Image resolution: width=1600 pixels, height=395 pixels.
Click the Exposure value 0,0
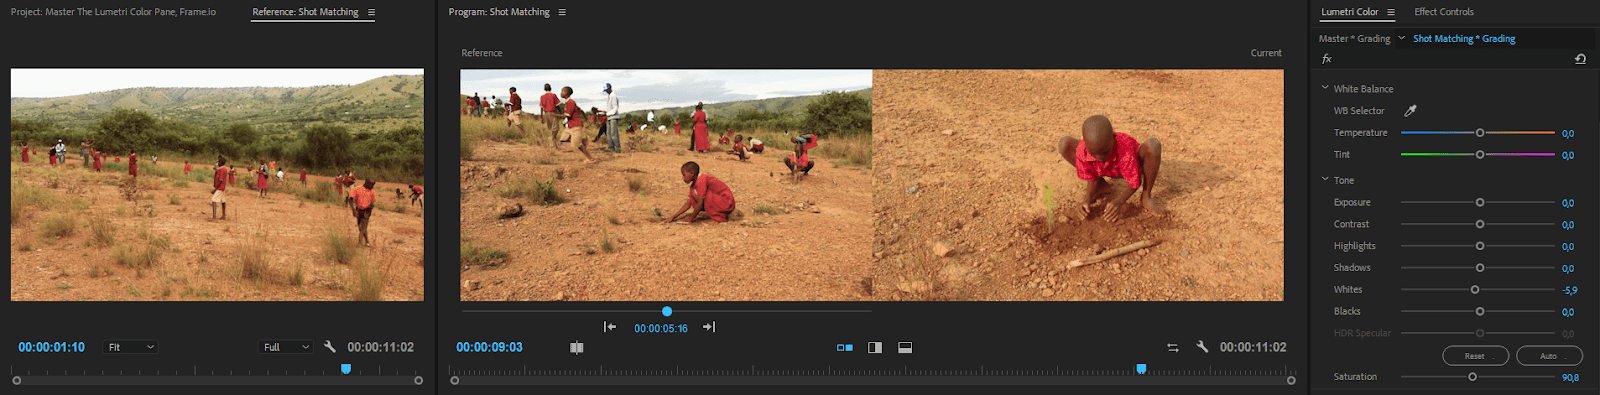[x=1568, y=203]
